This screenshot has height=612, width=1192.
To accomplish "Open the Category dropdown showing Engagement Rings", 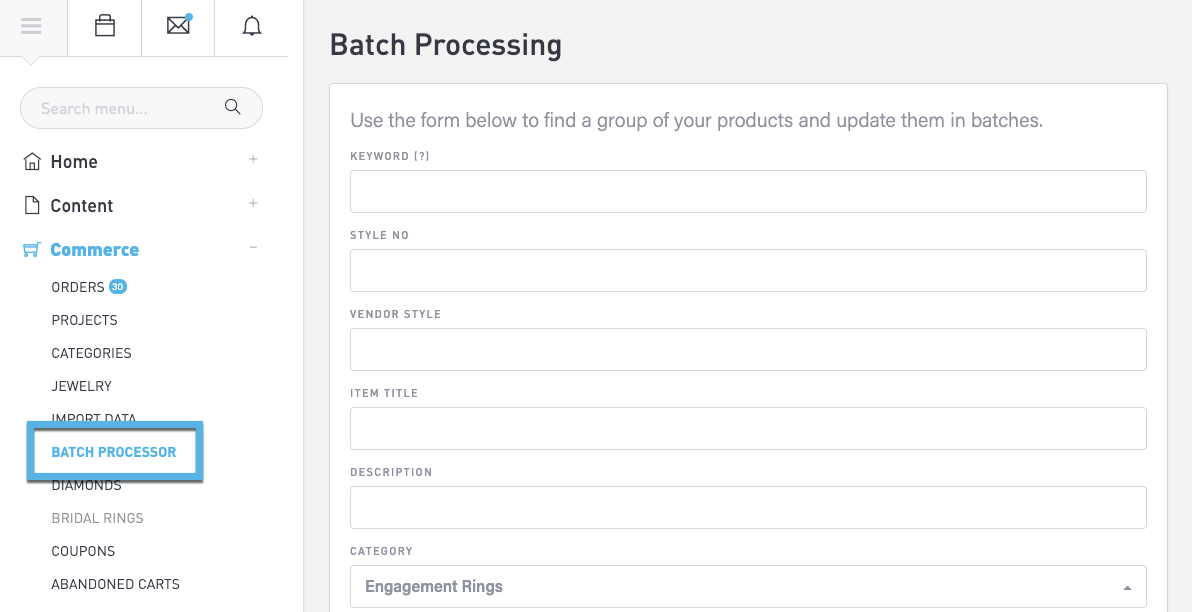I will (x=748, y=587).
